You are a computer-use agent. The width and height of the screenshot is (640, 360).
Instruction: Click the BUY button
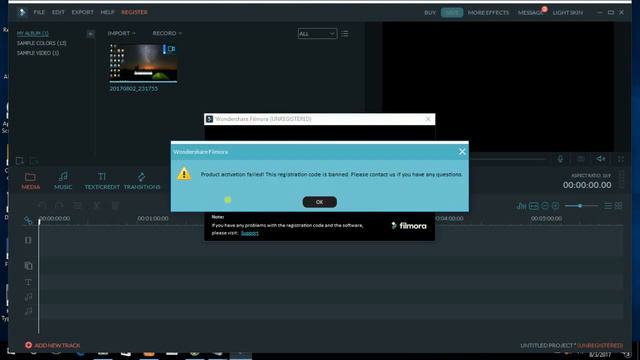click(430, 13)
